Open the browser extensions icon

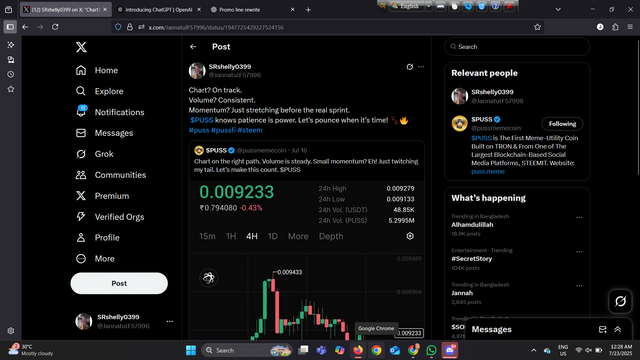tap(615, 27)
